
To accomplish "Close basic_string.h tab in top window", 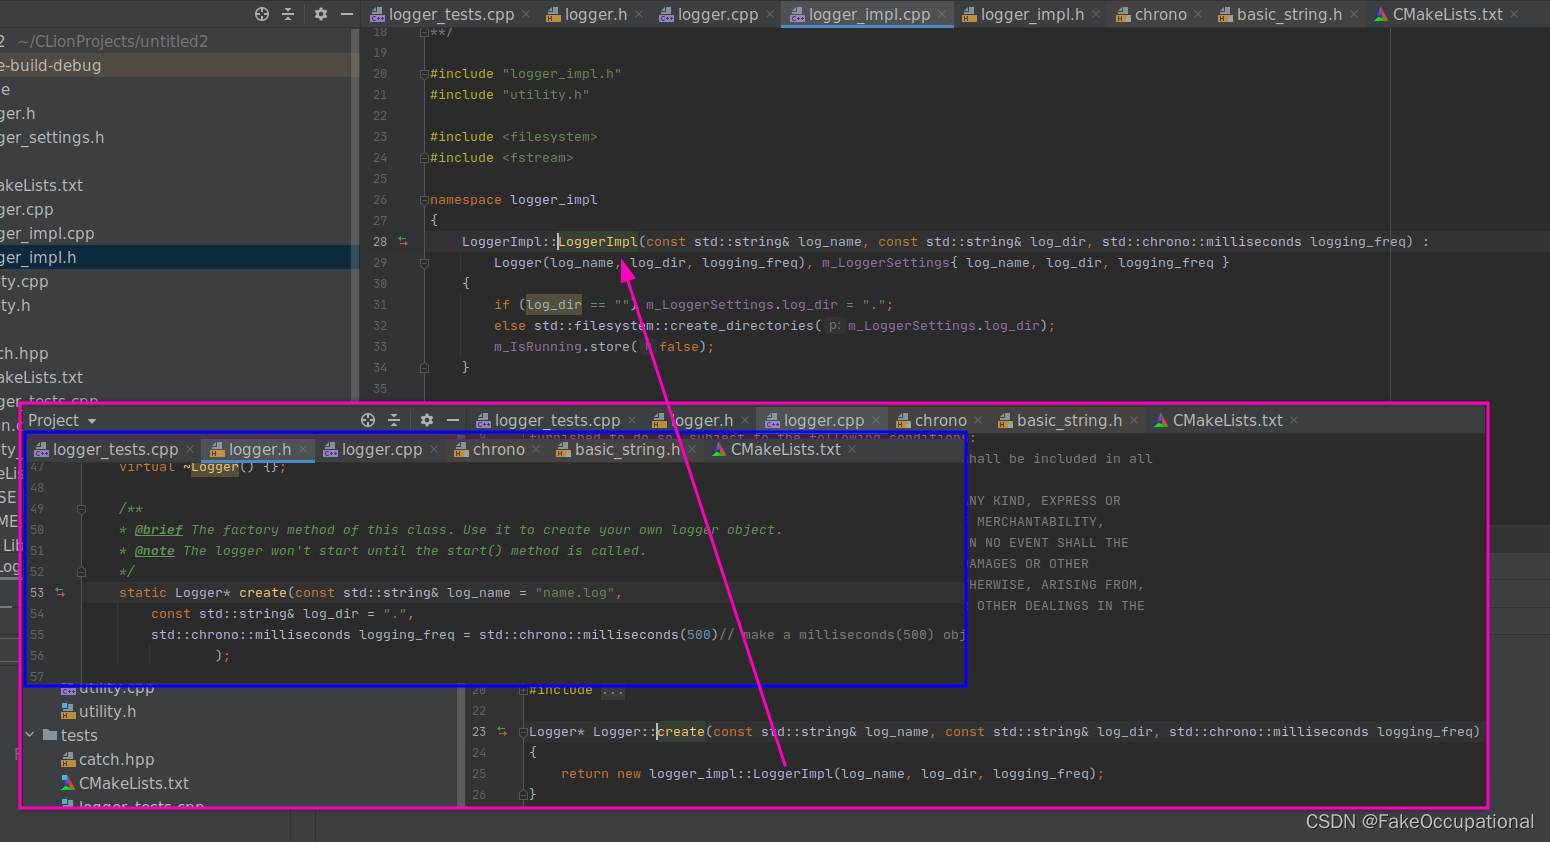I will [1354, 14].
